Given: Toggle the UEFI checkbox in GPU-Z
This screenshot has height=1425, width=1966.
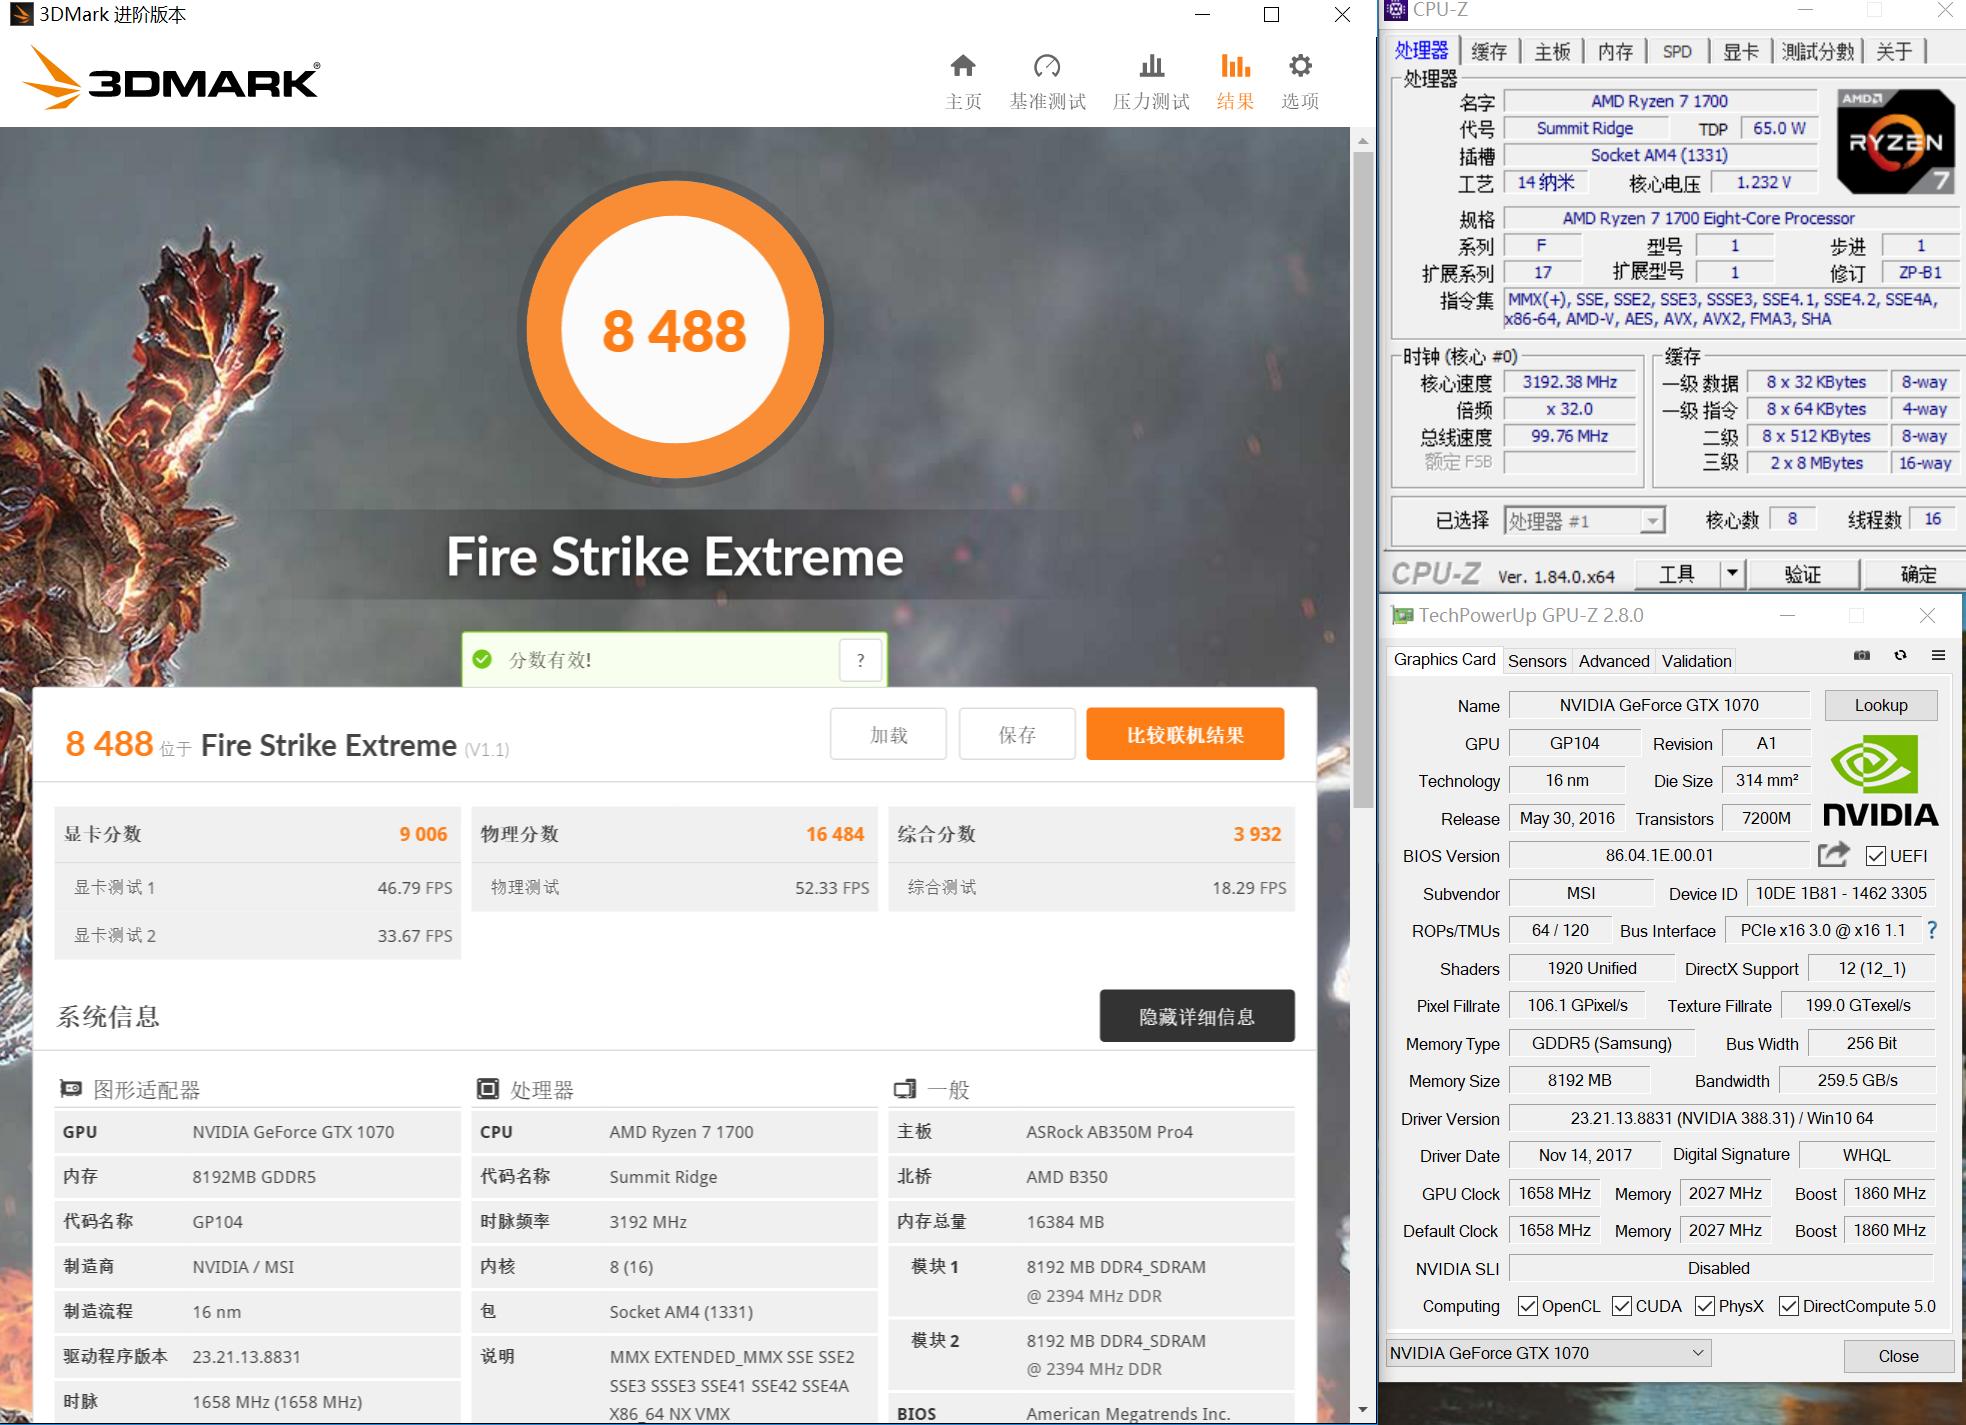Looking at the screenshot, I should pos(1876,856).
